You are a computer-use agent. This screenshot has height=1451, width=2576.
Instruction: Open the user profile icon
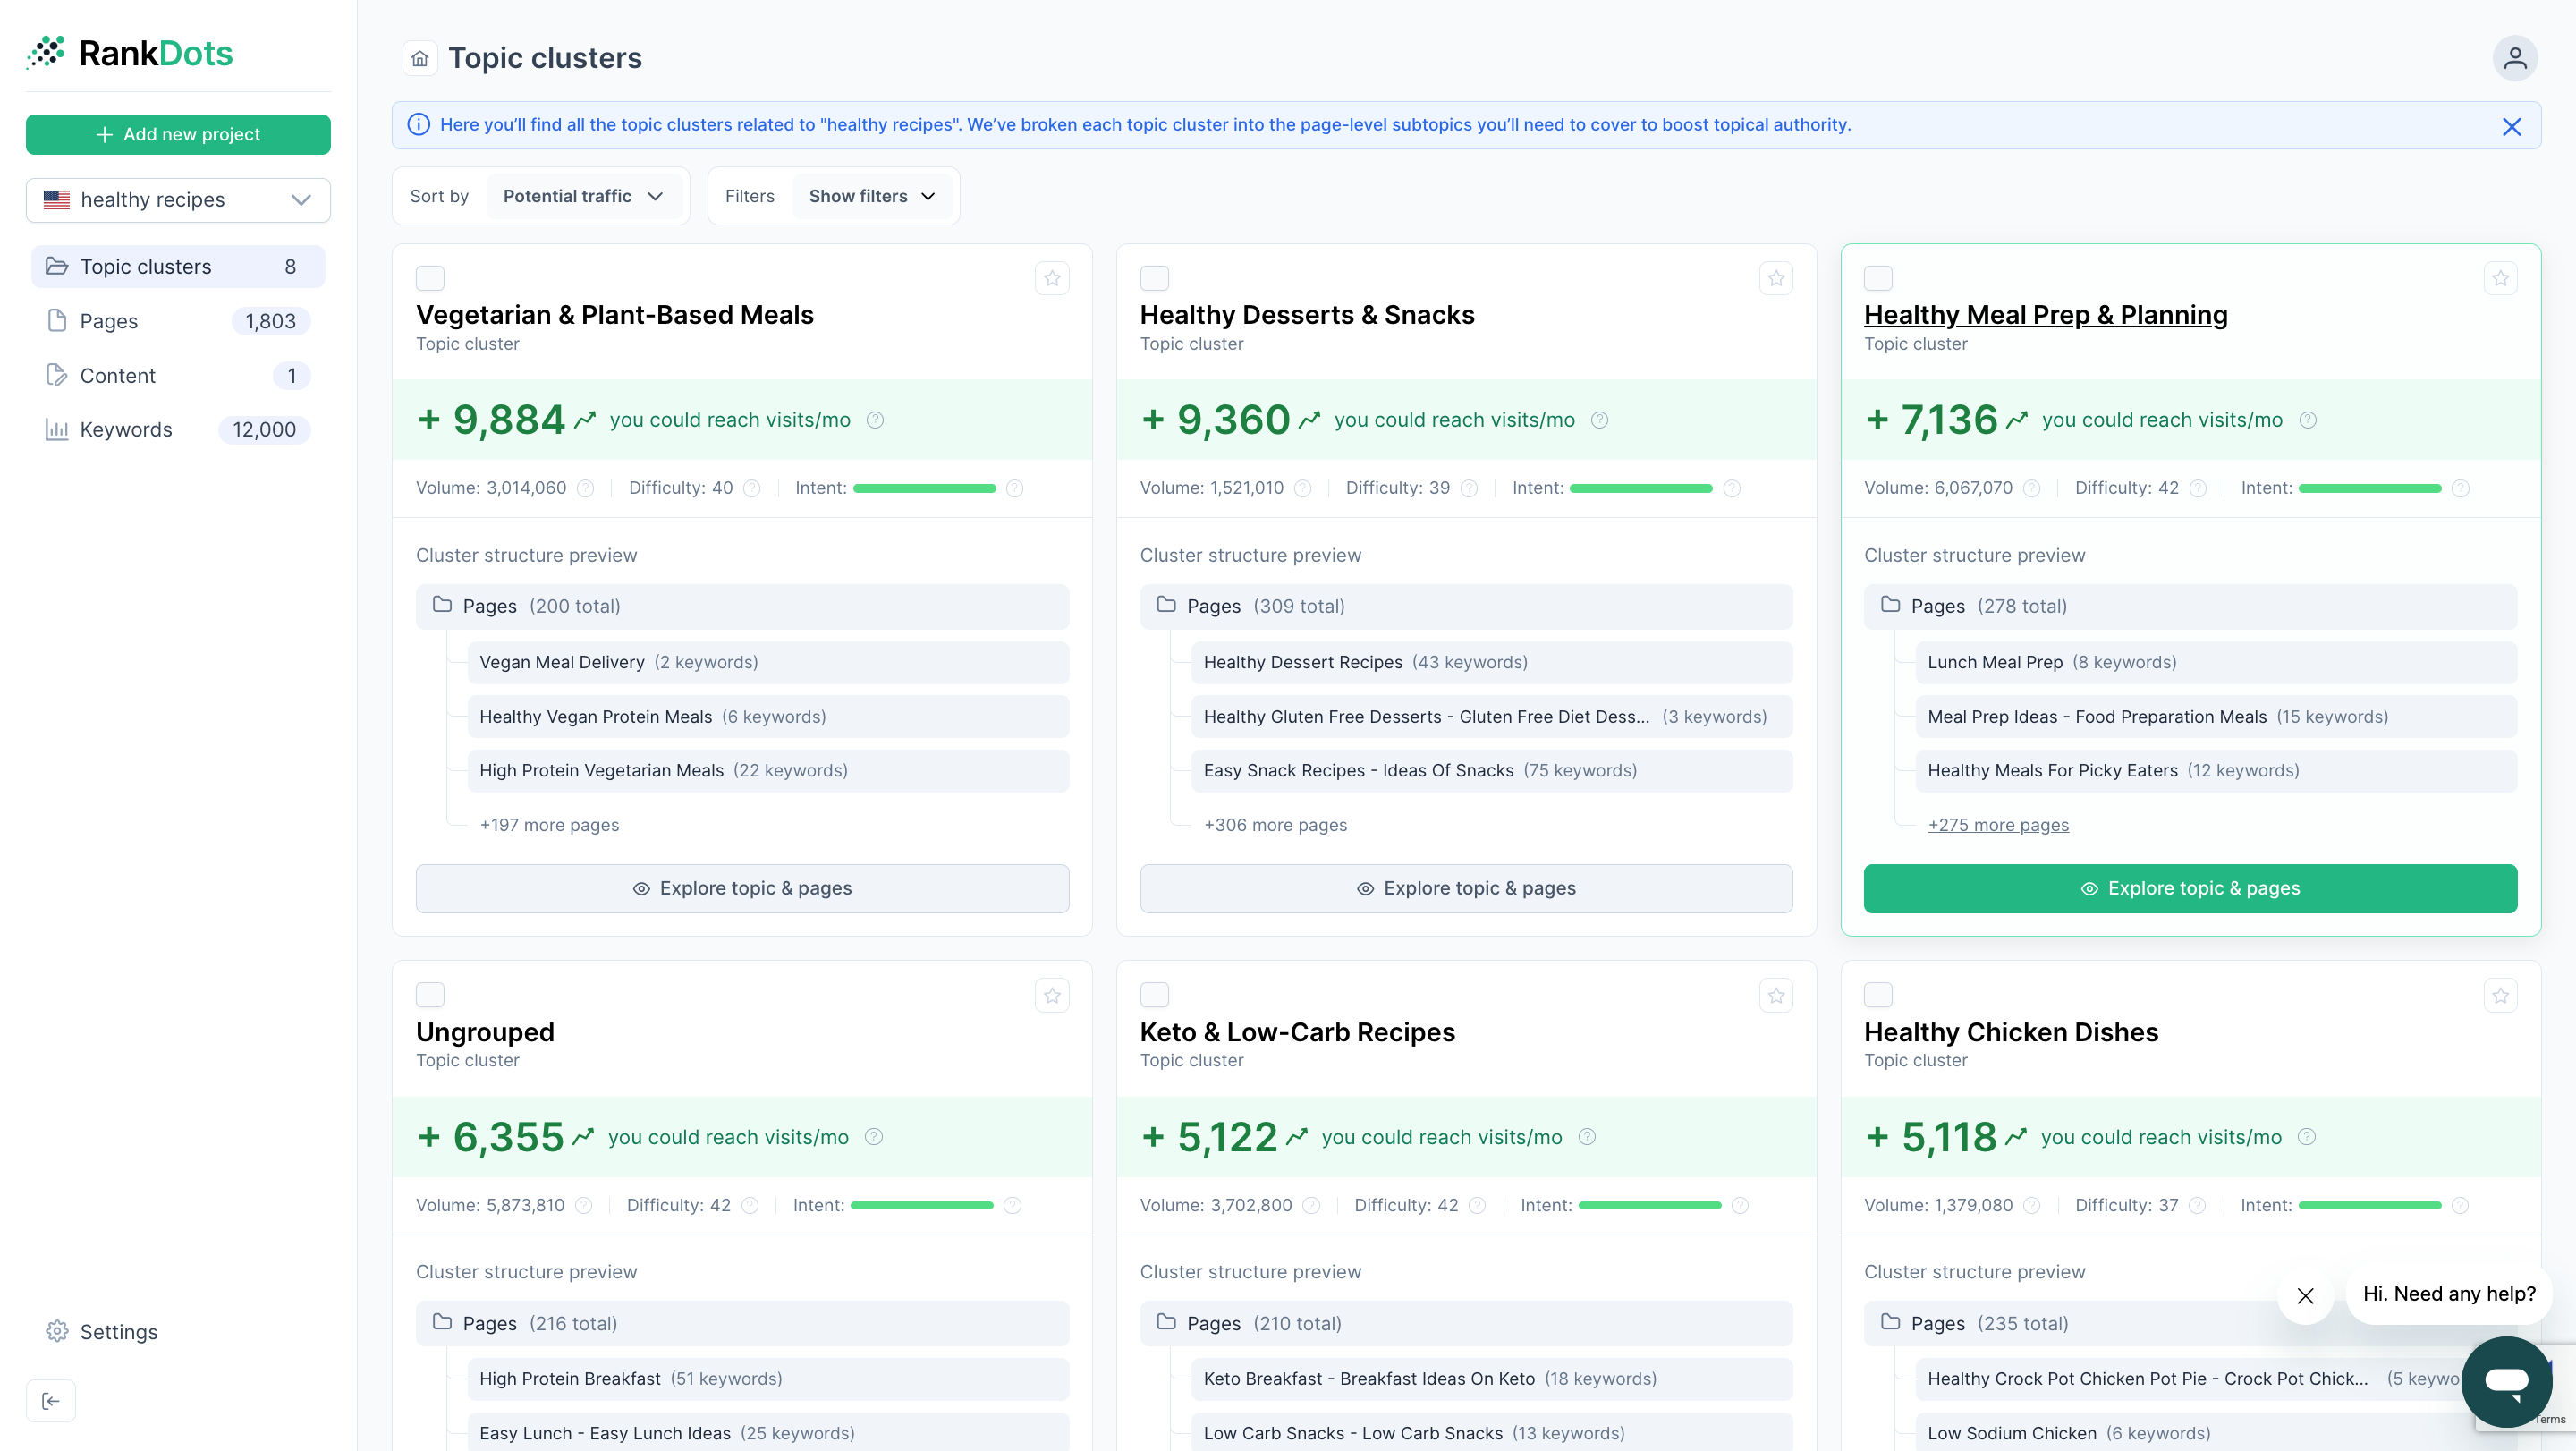[x=2514, y=58]
